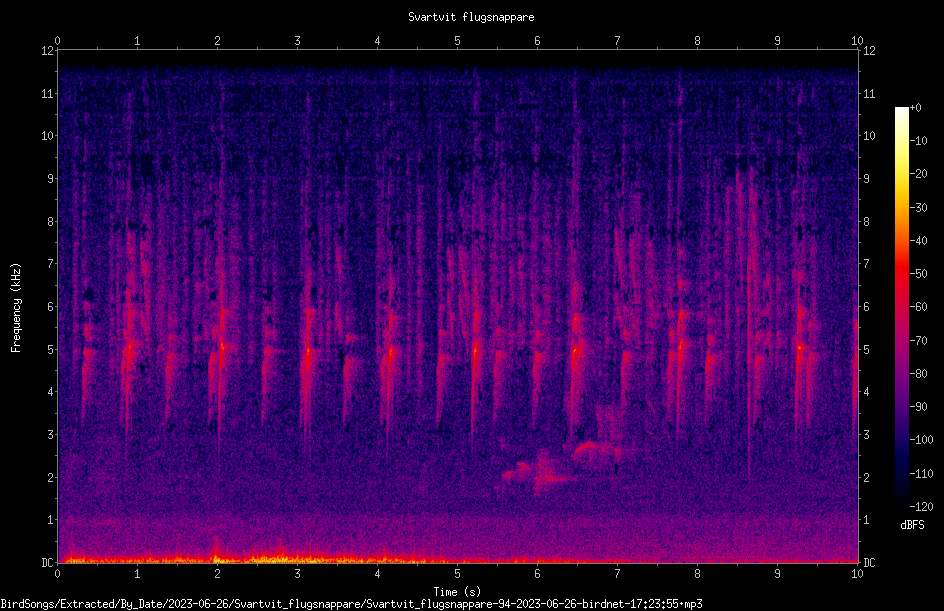Click the '-60' color scale label

919,307
